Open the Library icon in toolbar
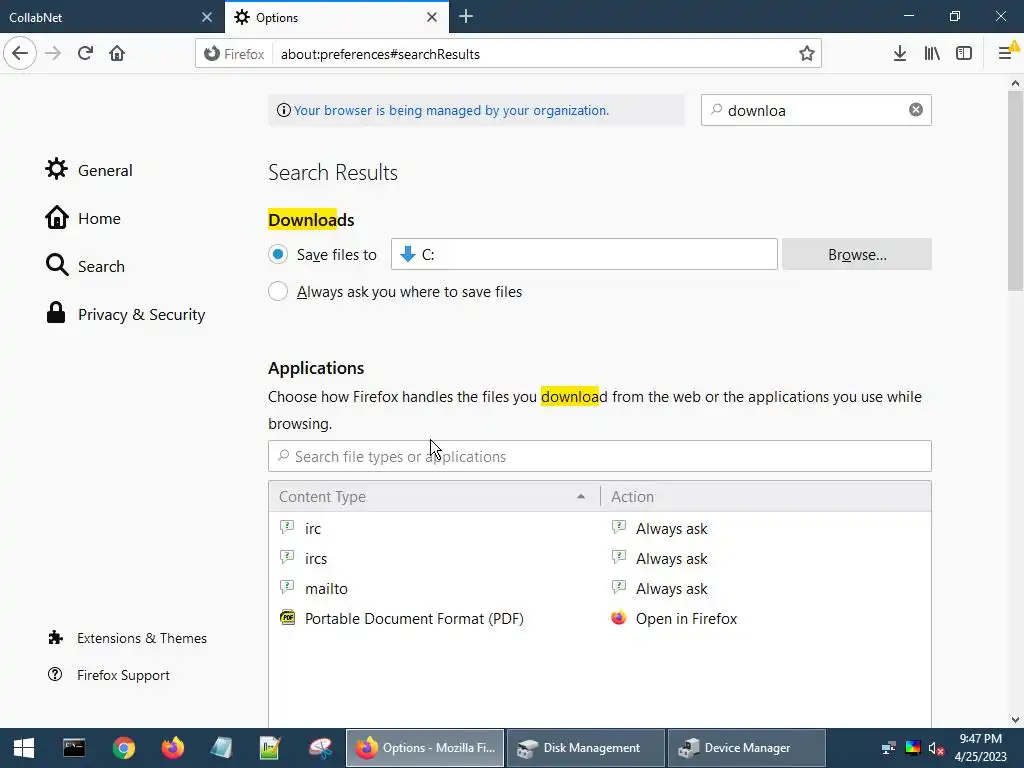 [x=932, y=54]
